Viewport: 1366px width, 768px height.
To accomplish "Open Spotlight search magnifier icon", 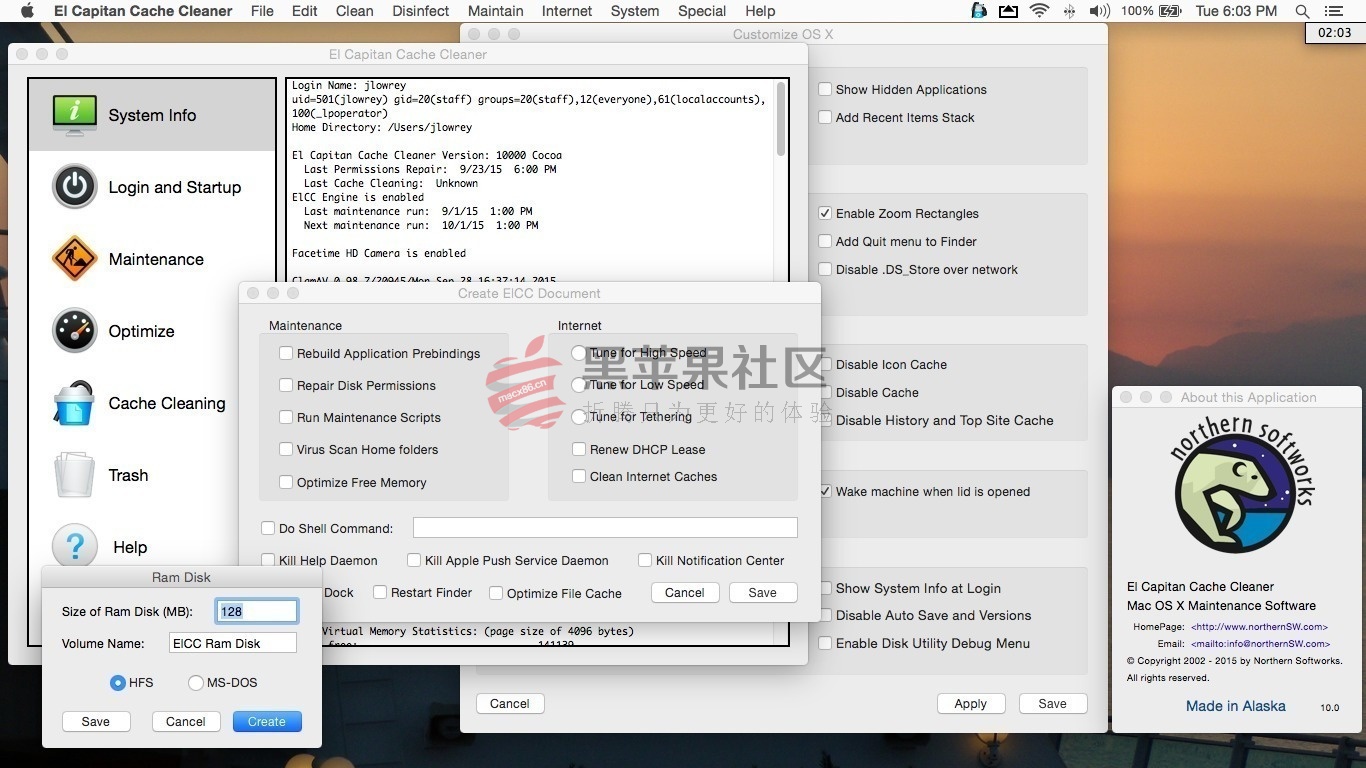I will (1302, 11).
